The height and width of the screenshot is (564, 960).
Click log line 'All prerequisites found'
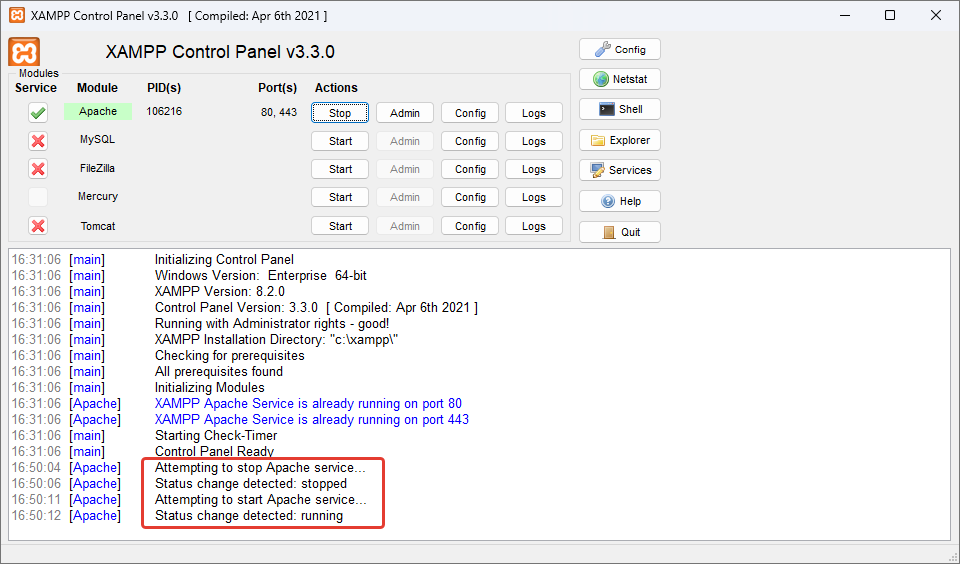coord(219,371)
